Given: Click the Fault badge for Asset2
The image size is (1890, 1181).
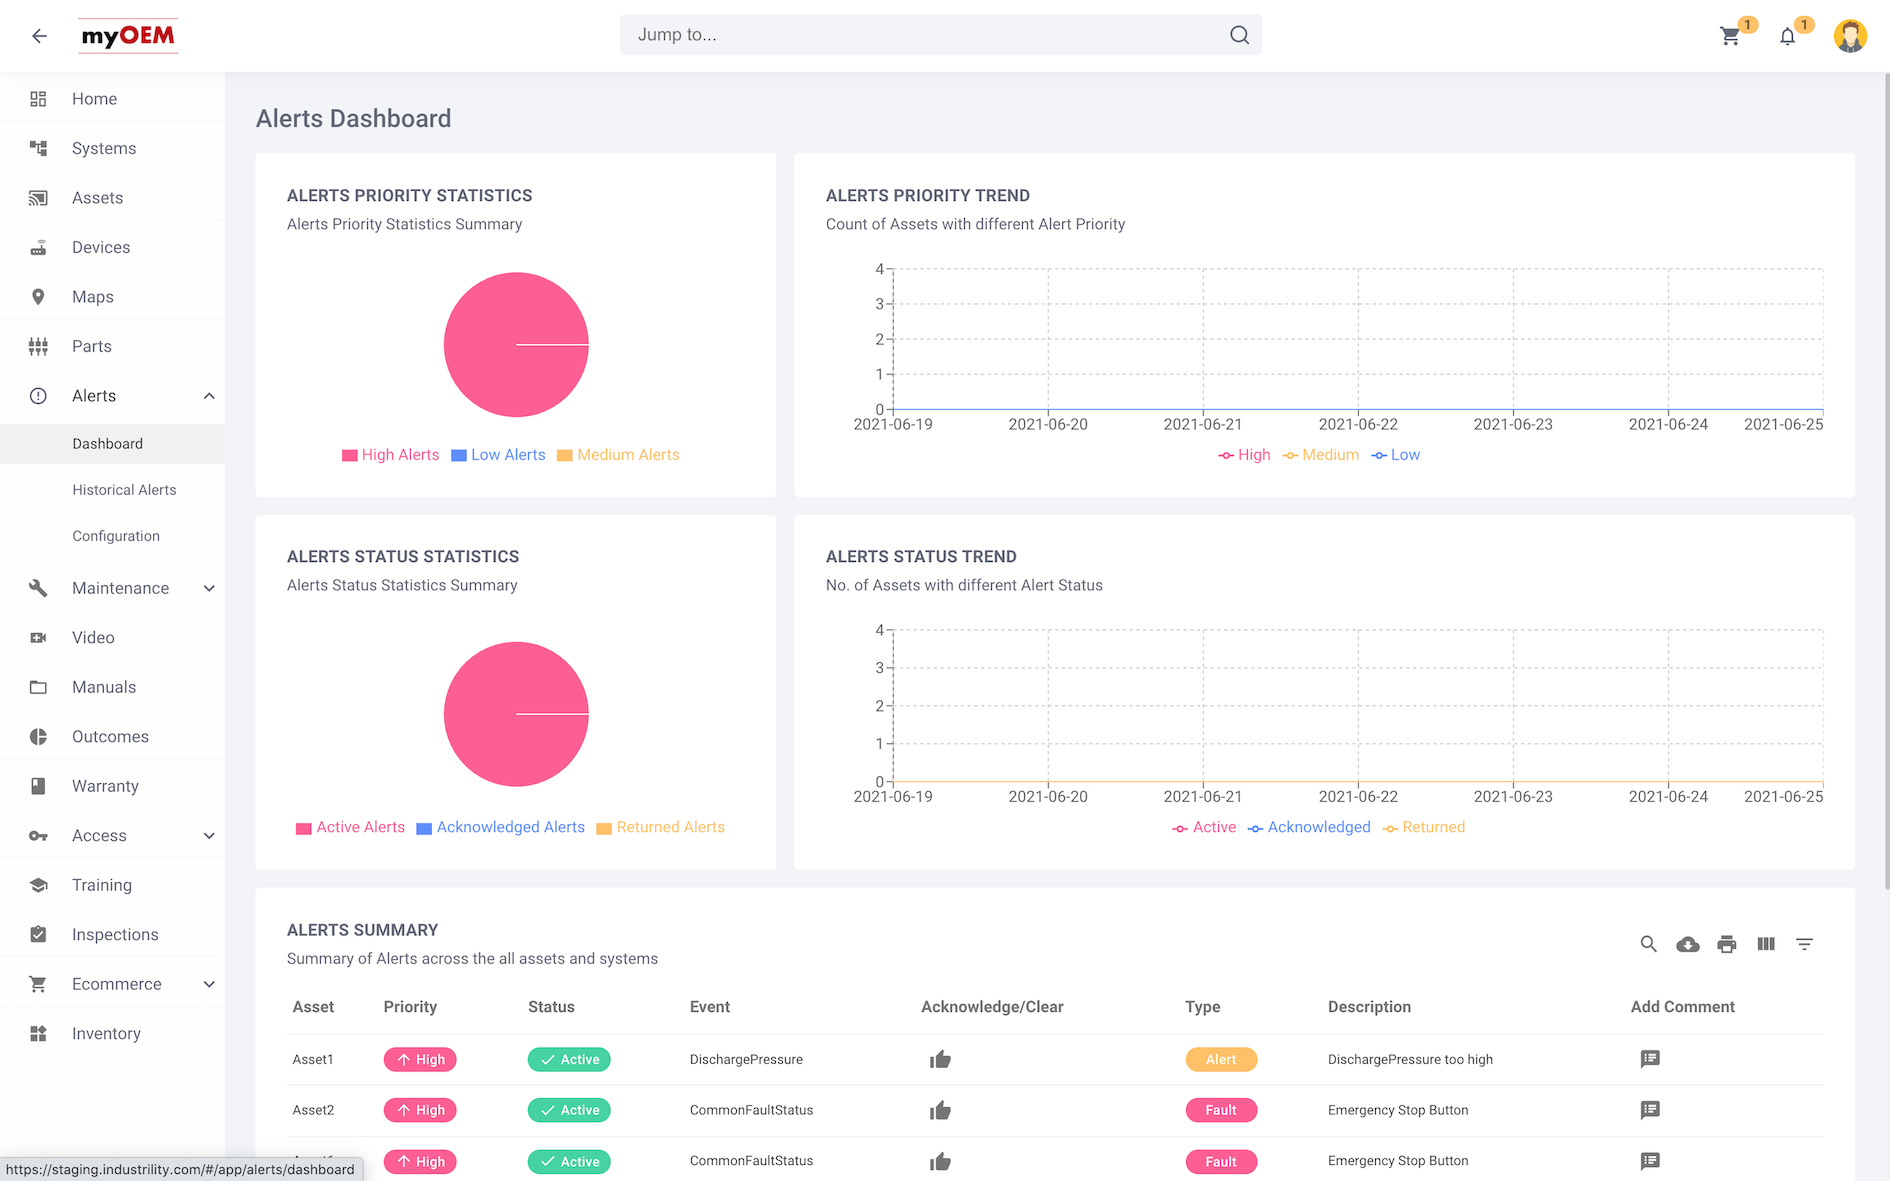Looking at the screenshot, I should [1221, 1111].
